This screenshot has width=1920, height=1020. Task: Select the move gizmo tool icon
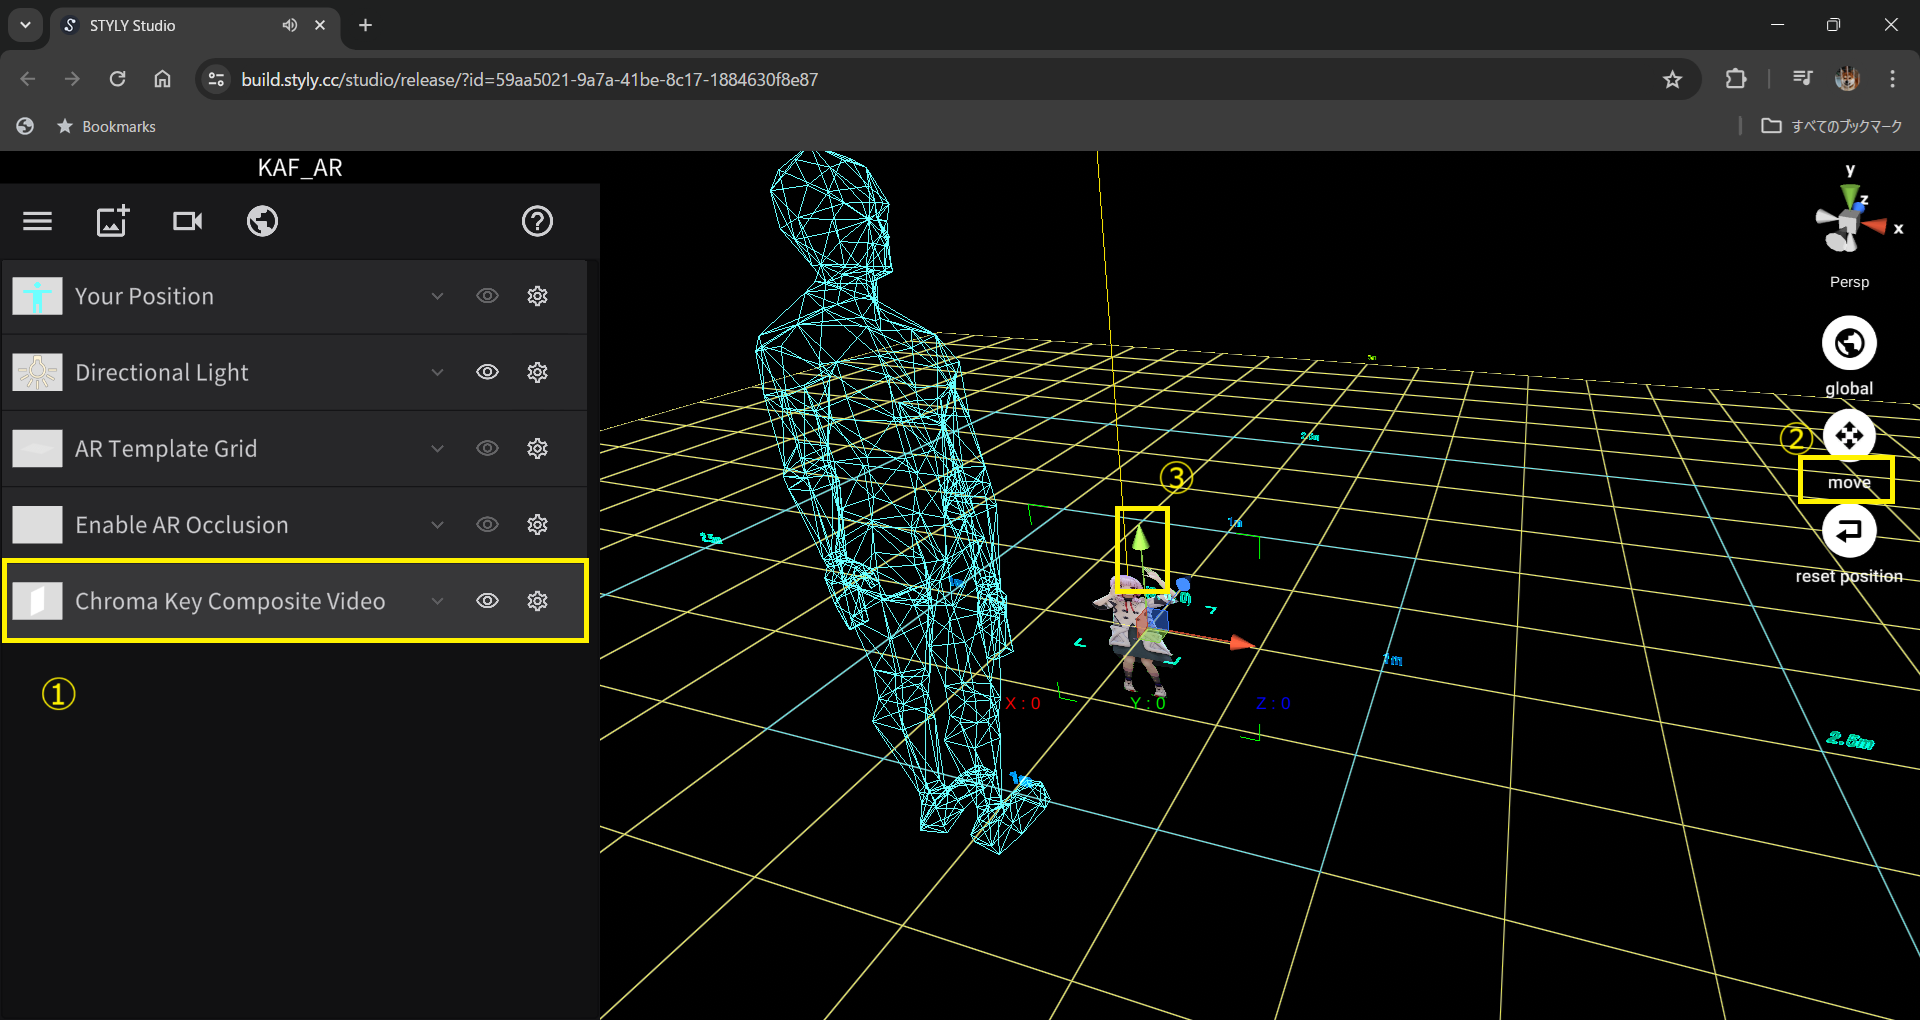1849,435
